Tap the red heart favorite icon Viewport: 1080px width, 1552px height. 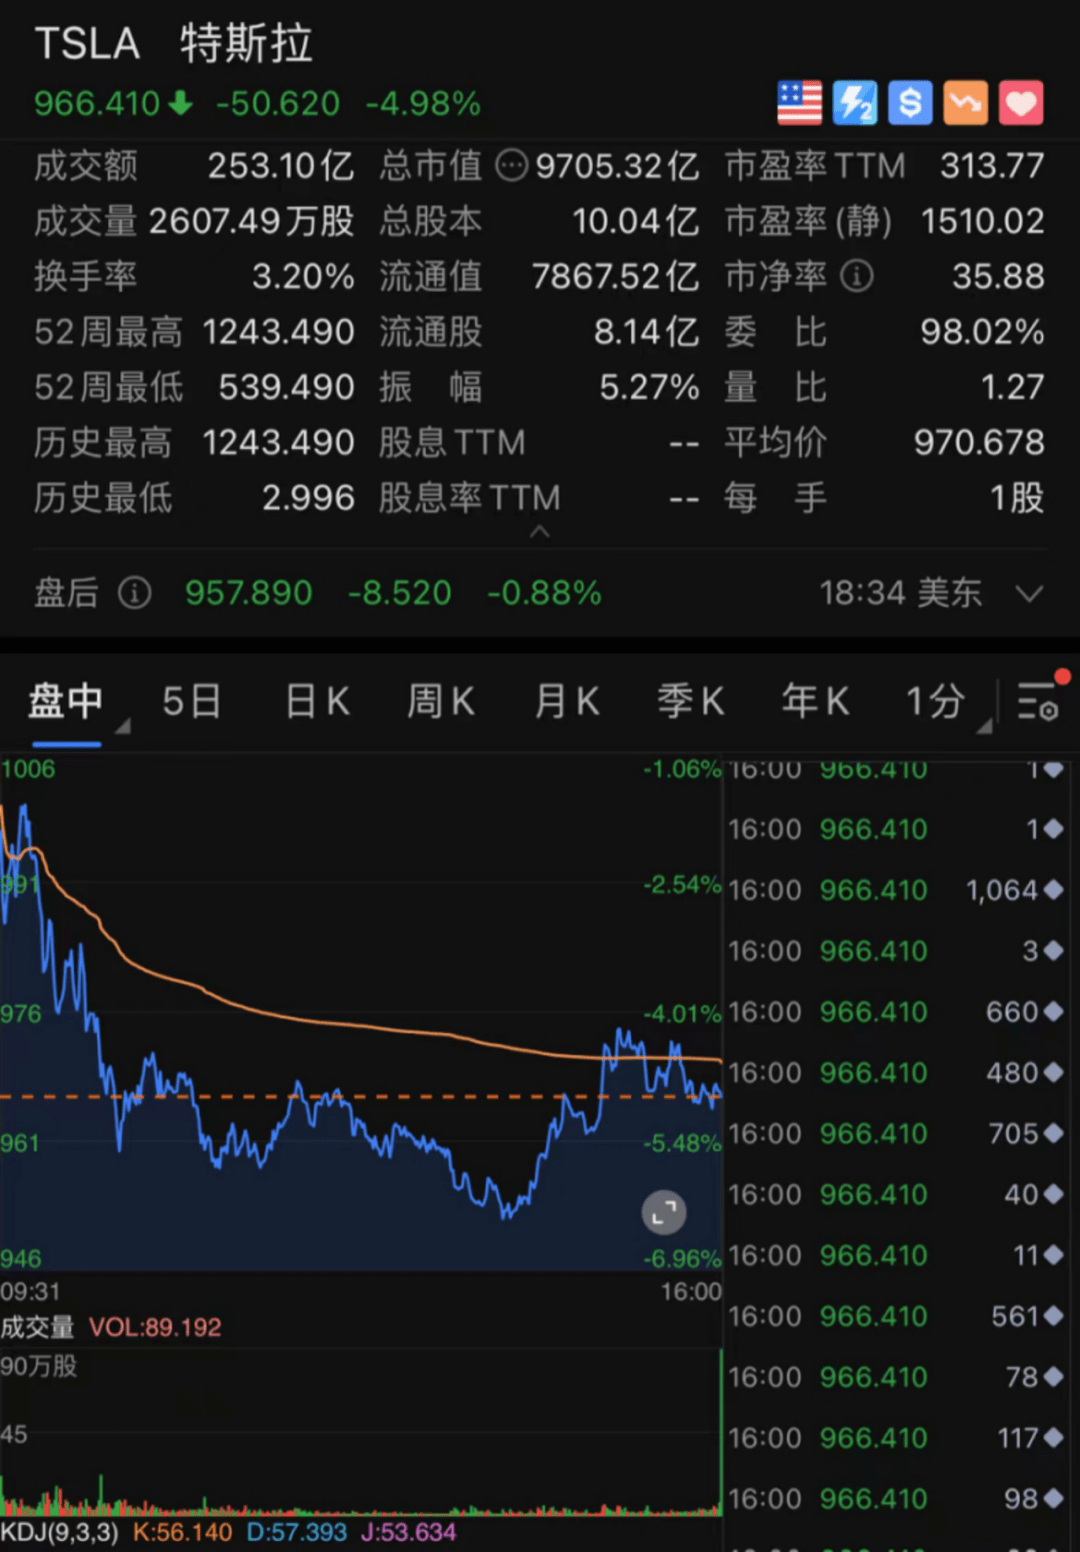point(1021,103)
